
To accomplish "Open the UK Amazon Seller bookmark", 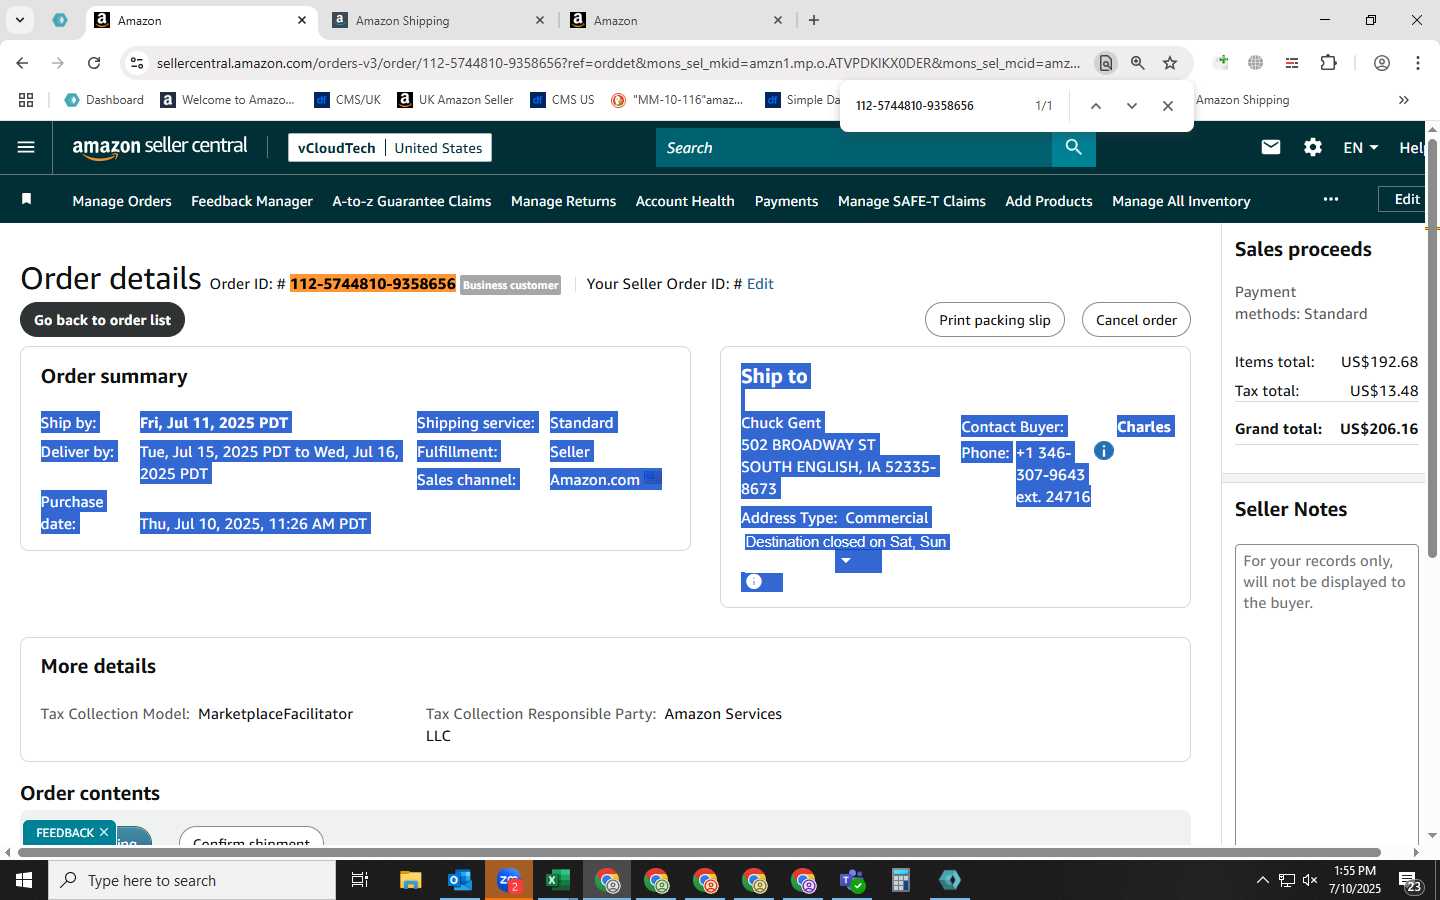I will [455, 100].
